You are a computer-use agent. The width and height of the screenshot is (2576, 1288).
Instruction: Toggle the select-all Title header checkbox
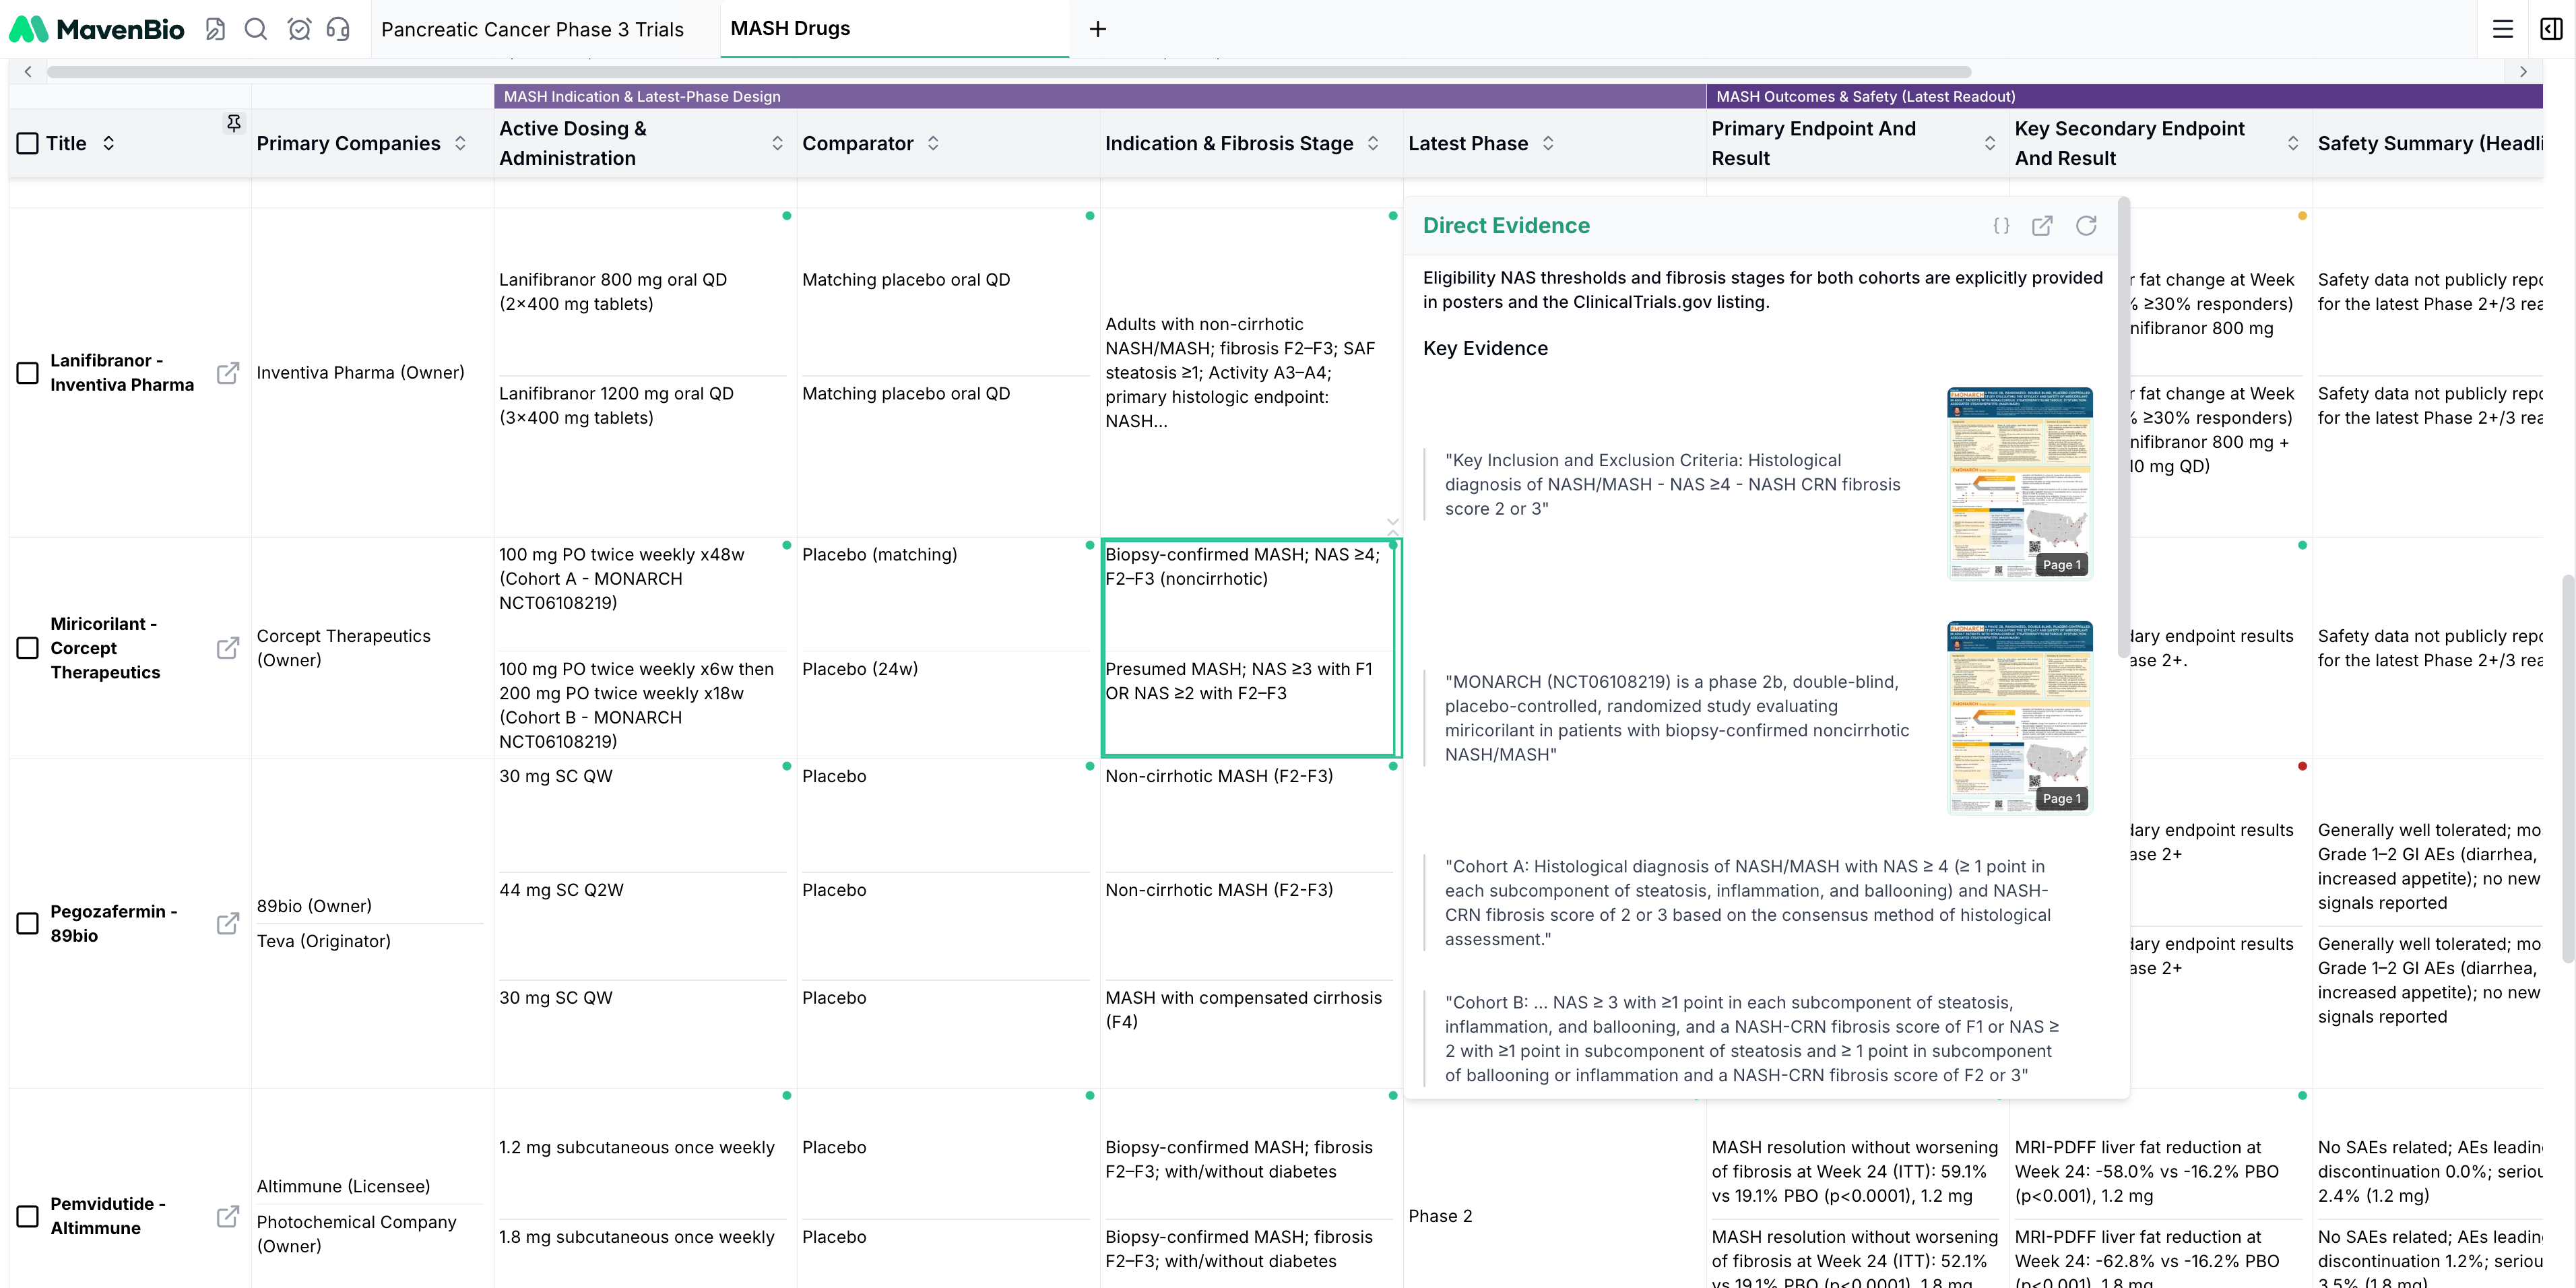(28, 143)
